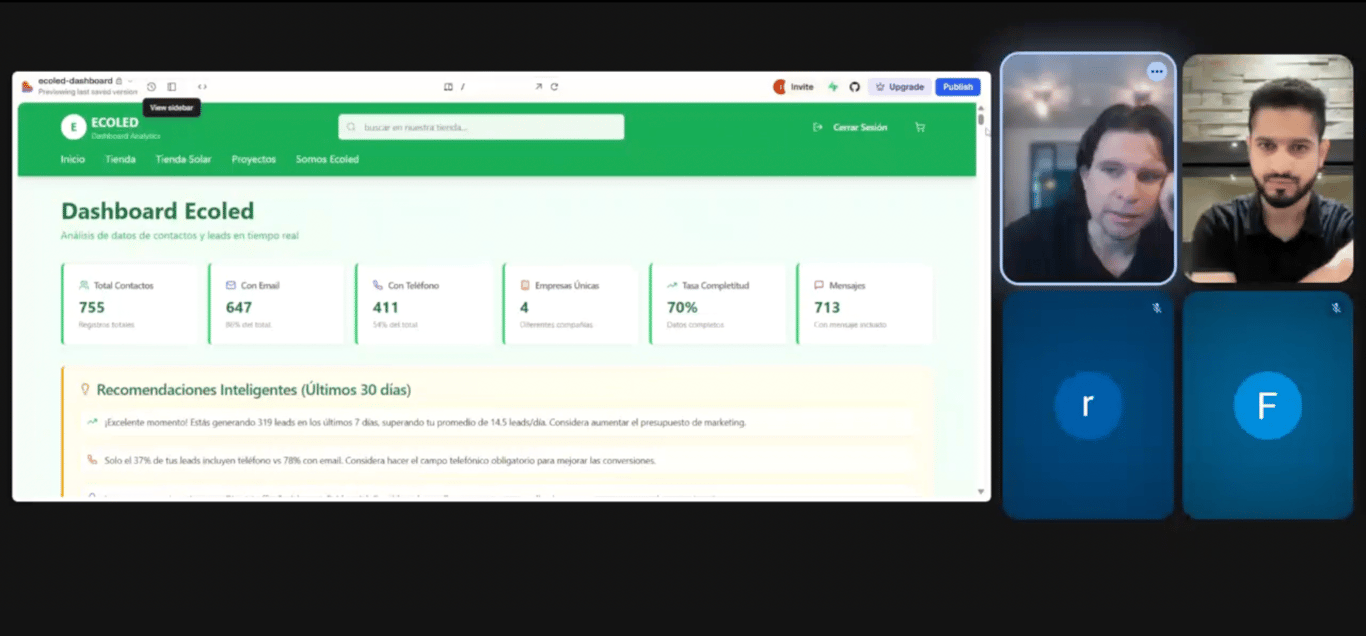Open the code view brackets icon

[202, 87]
